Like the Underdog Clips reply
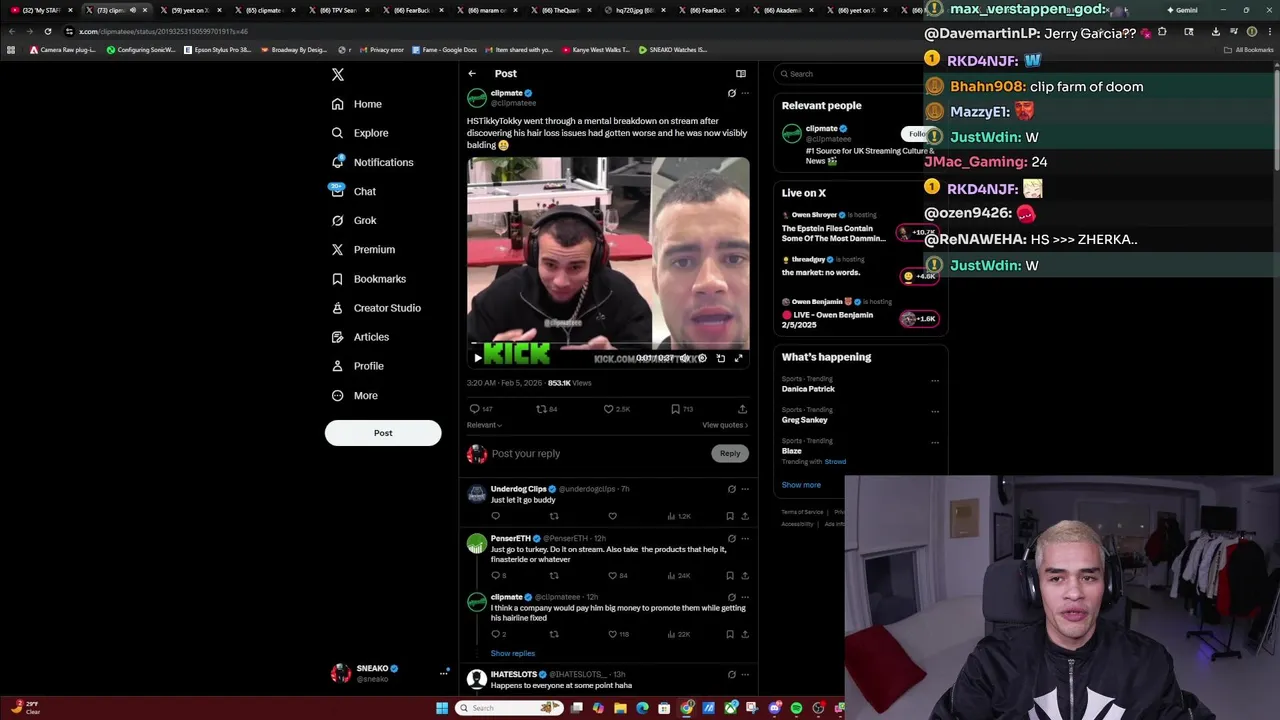1280x720 pixels. [612, 516]
